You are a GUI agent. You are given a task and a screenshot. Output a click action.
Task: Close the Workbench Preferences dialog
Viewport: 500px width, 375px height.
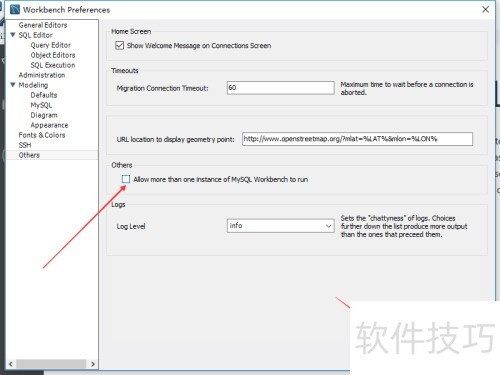(485, 10)
